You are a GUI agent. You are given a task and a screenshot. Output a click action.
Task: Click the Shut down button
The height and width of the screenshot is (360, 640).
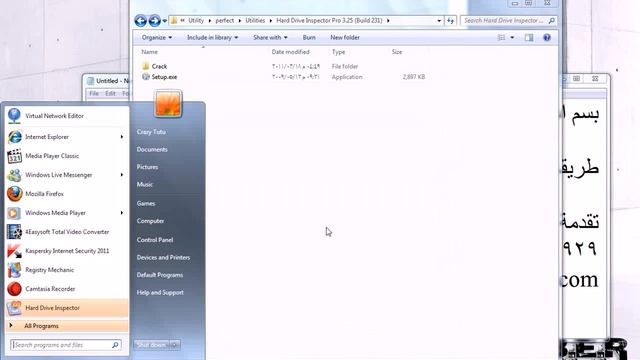click(151, 345)
